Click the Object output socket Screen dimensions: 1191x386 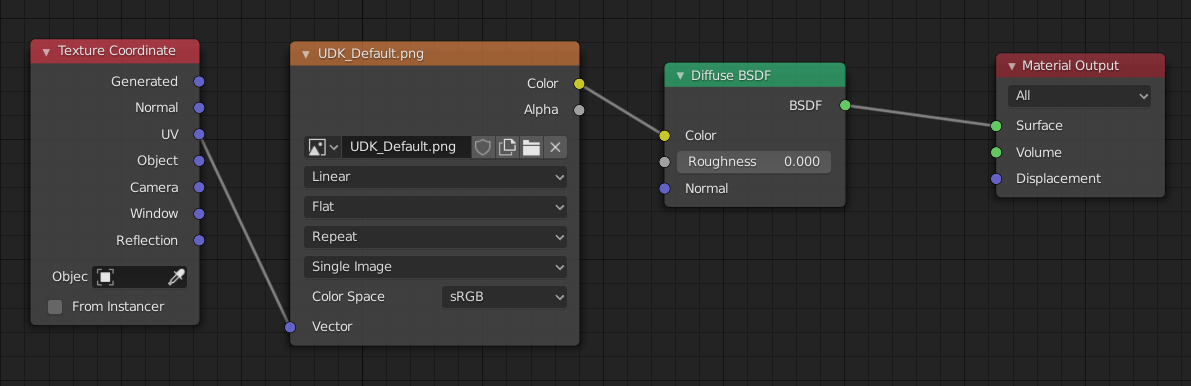[x=199, y=161]
